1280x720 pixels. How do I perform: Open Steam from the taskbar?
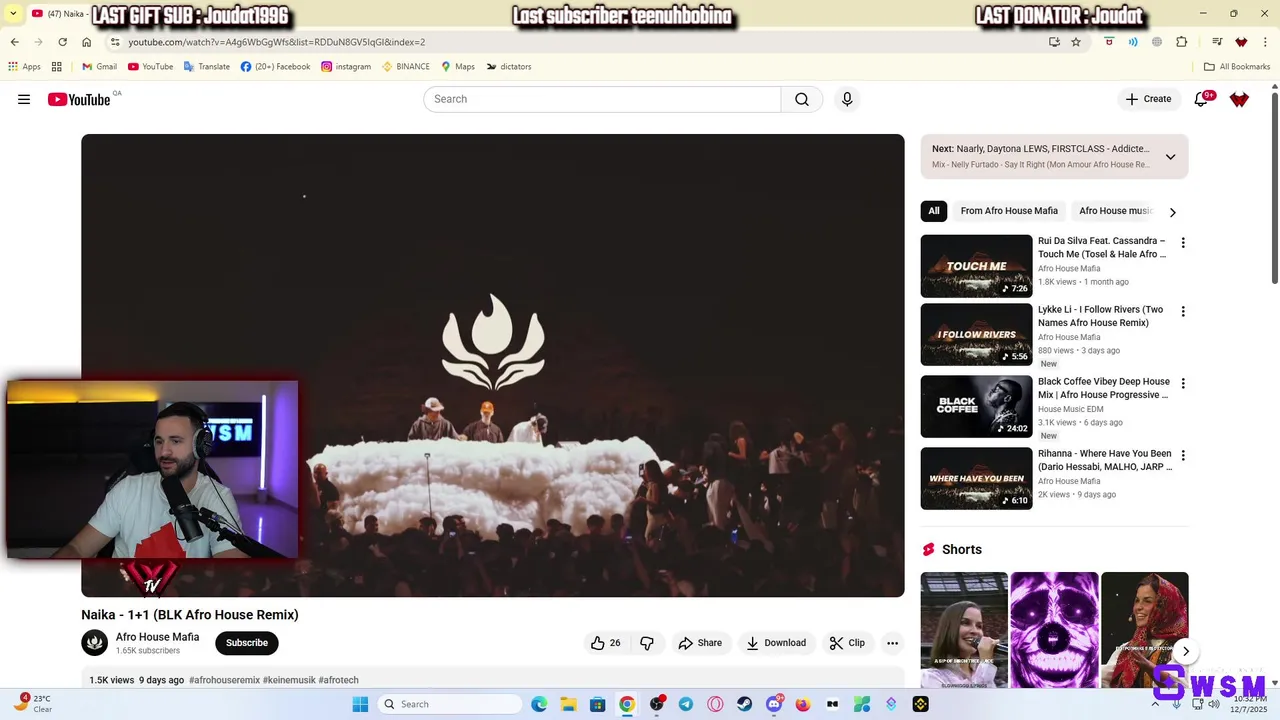pyautogui.click(x=745, y=704)
